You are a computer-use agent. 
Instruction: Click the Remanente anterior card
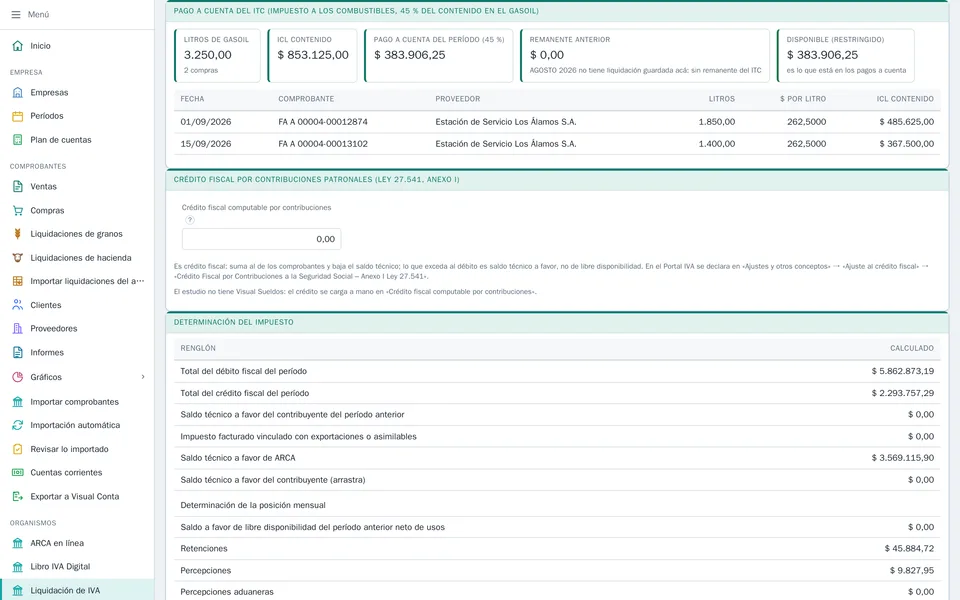(x=645, y=55)
